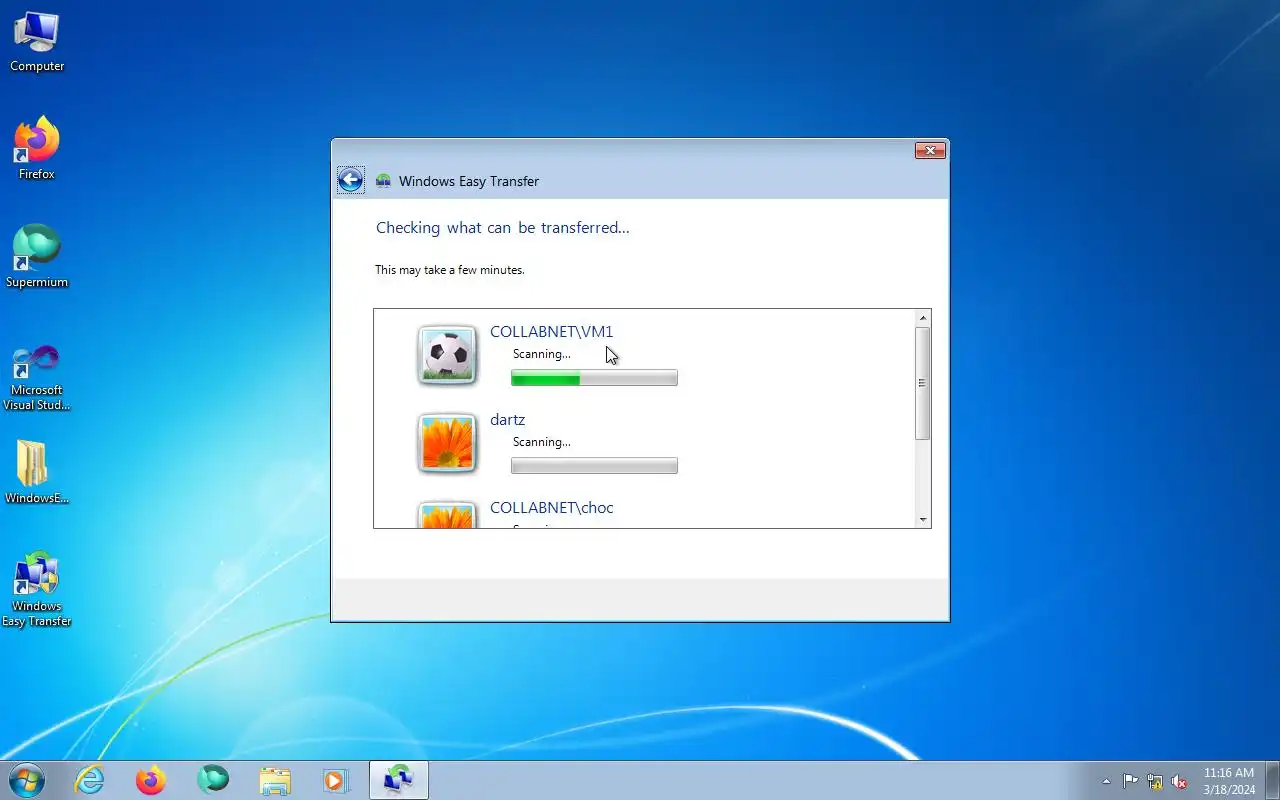This screenshot has height=800, width=1280.
Task: Open the Firefox desktop shortcut
Action: [37, 149]
